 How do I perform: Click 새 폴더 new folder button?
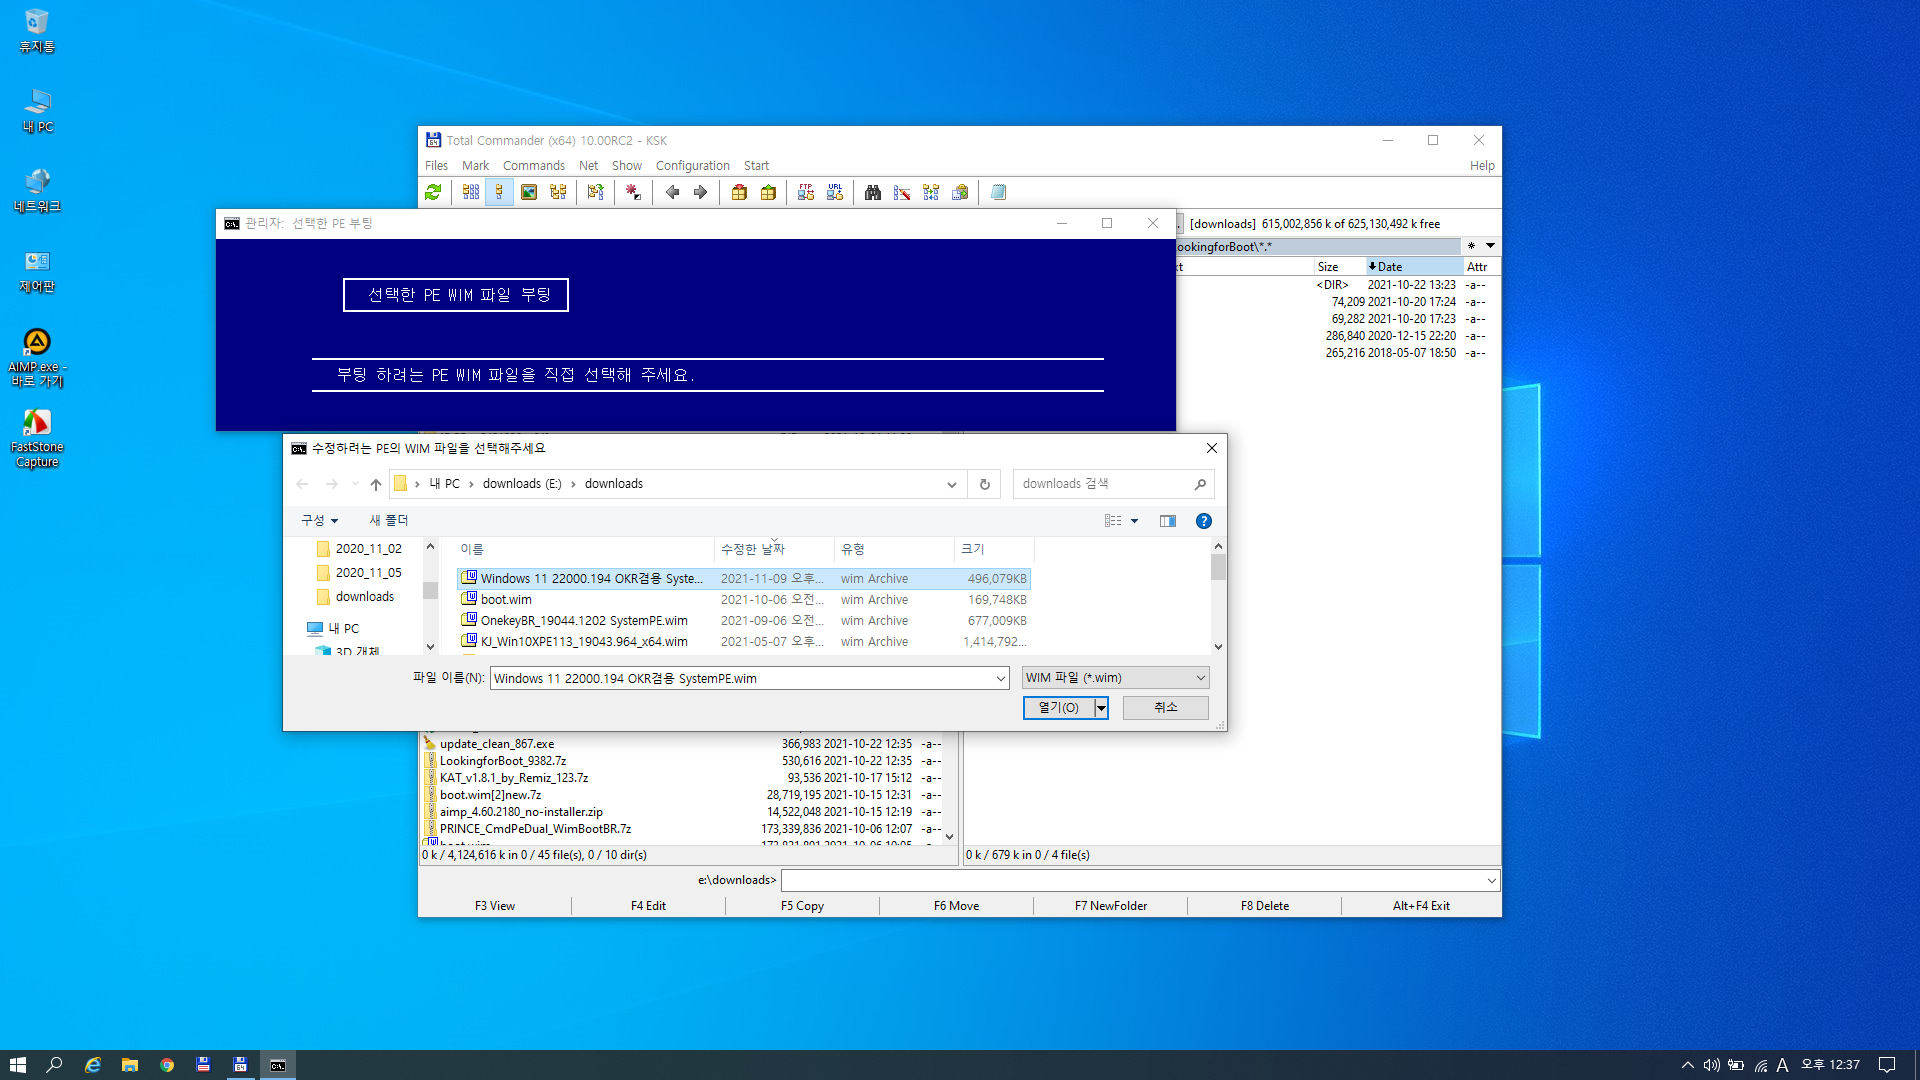(x=389, y=521)
